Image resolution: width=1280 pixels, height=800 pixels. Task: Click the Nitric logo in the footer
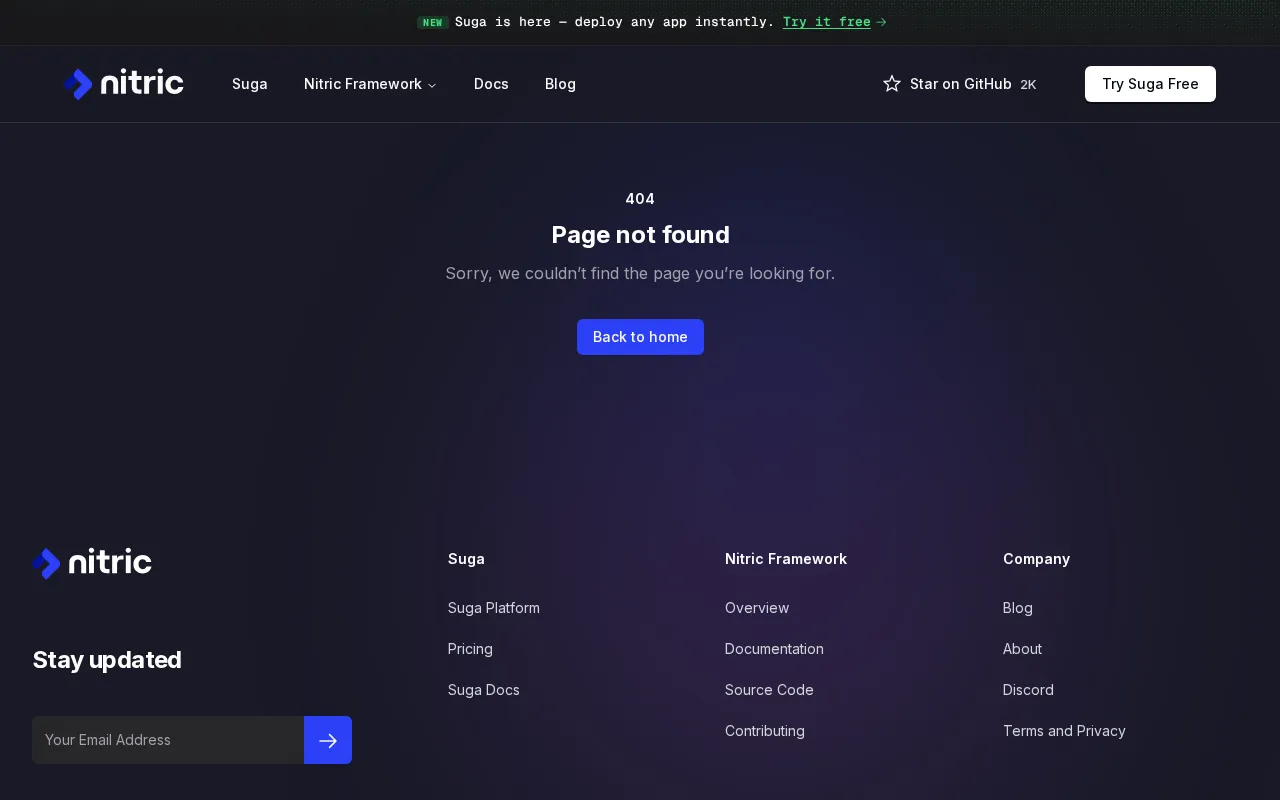point(92,563)
